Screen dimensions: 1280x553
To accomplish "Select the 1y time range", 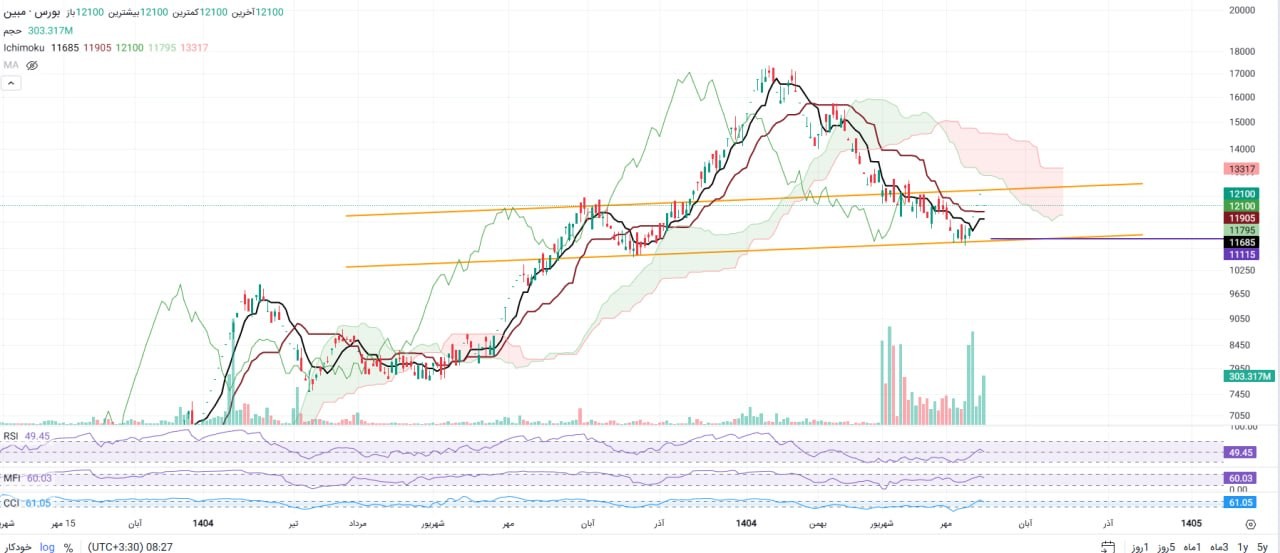I will click(1242, 547).
